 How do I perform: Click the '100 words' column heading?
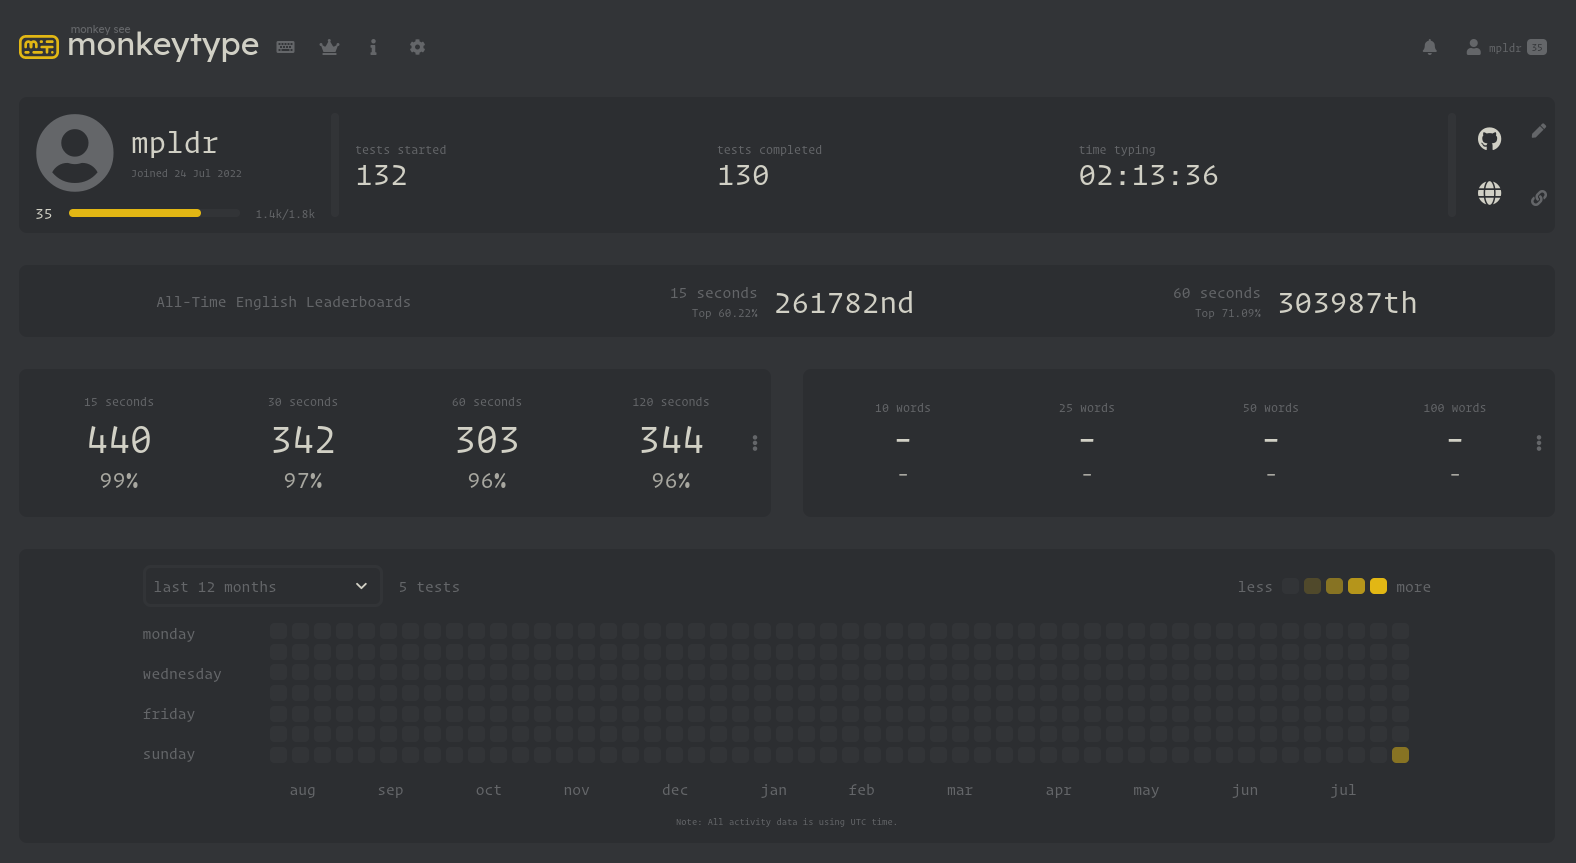[x=1455, y=408]
